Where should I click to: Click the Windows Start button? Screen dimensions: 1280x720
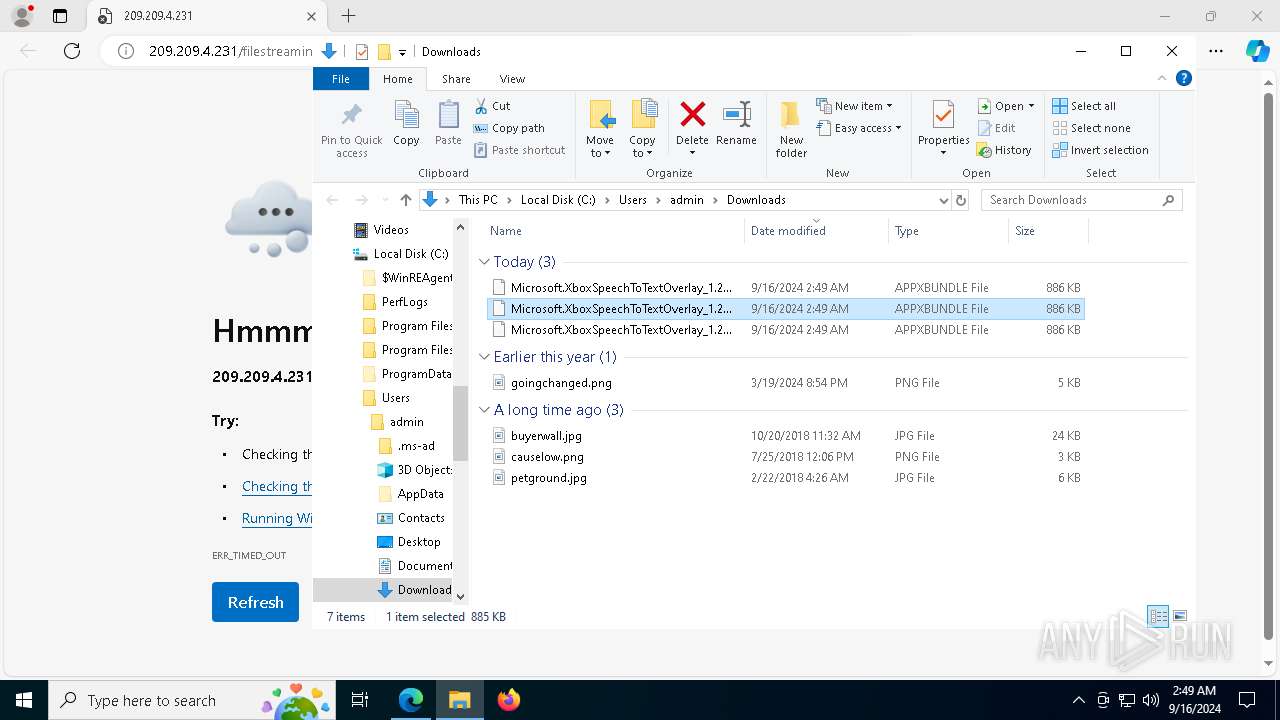coord(23,700)
